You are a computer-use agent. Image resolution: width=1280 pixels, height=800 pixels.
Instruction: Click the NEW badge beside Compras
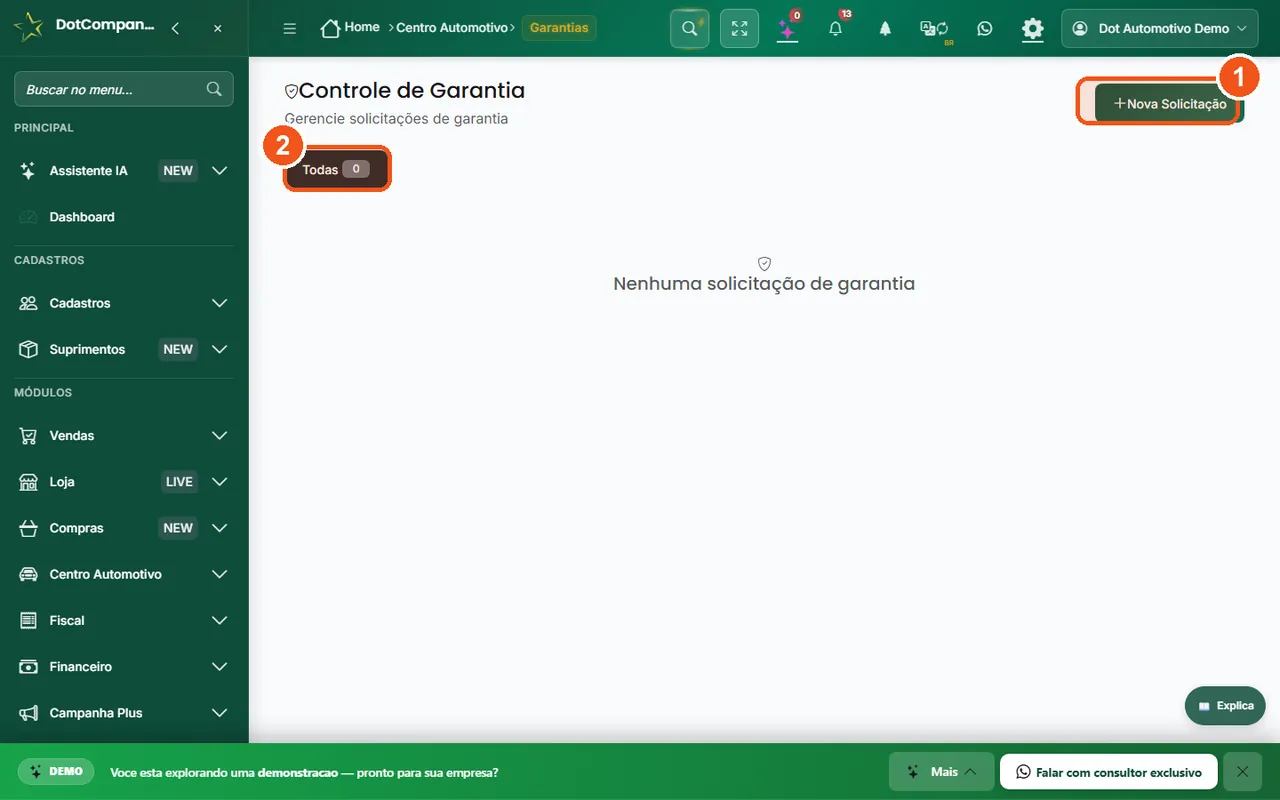pos(178,528)
